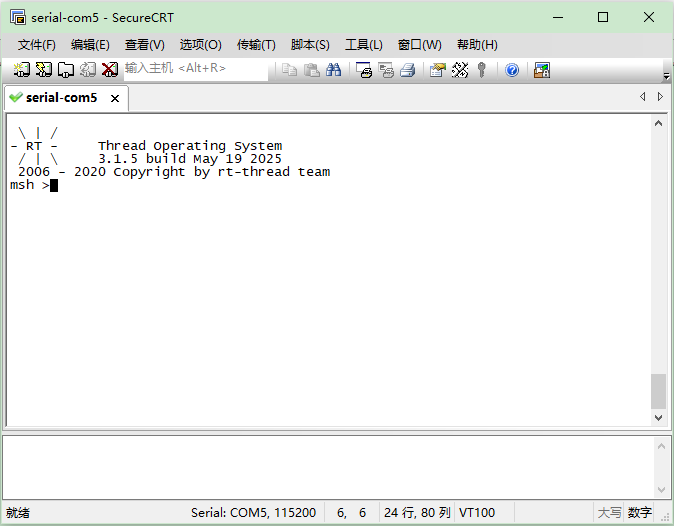The image size is (674, 526).
Task: Click green check status icon on tab
Action: point(15,97)
